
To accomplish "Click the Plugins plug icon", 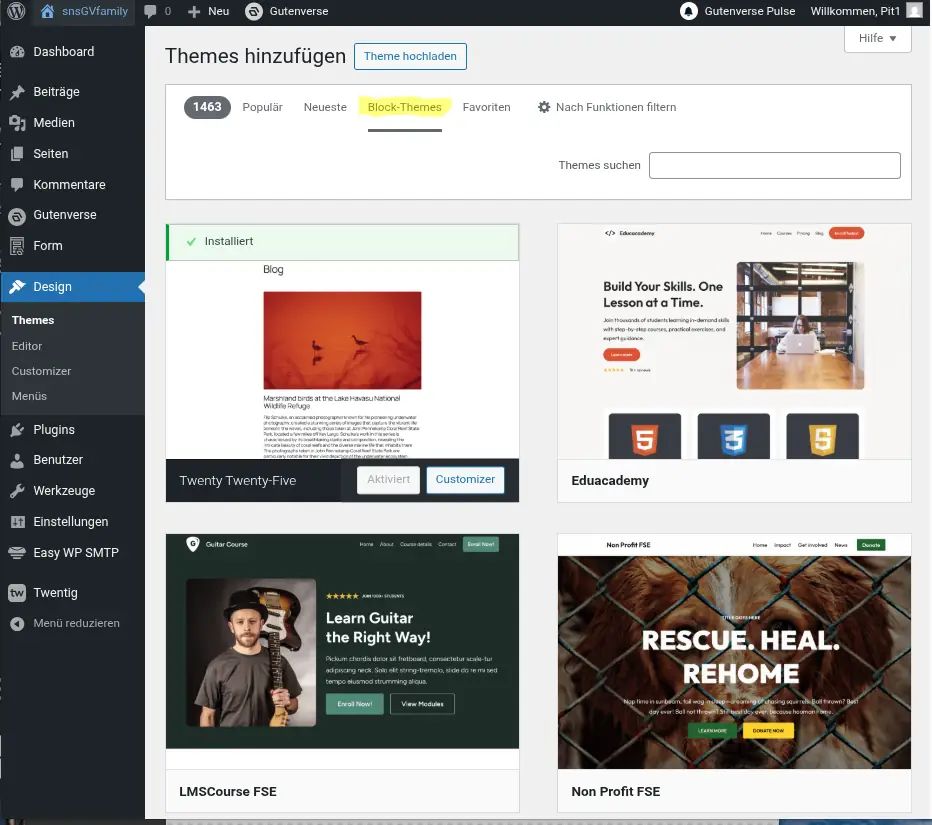I will pyautogui.click(x=17, y=430).
